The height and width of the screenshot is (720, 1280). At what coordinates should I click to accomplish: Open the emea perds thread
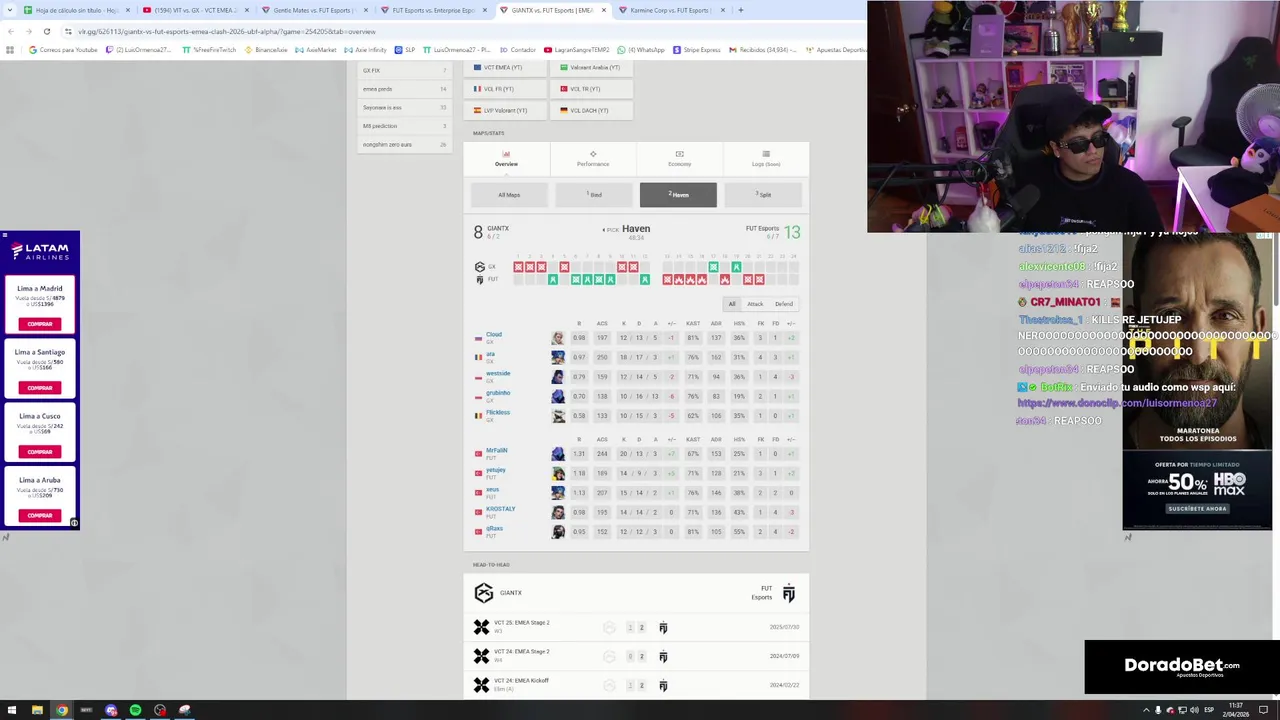tap(404, 89)
